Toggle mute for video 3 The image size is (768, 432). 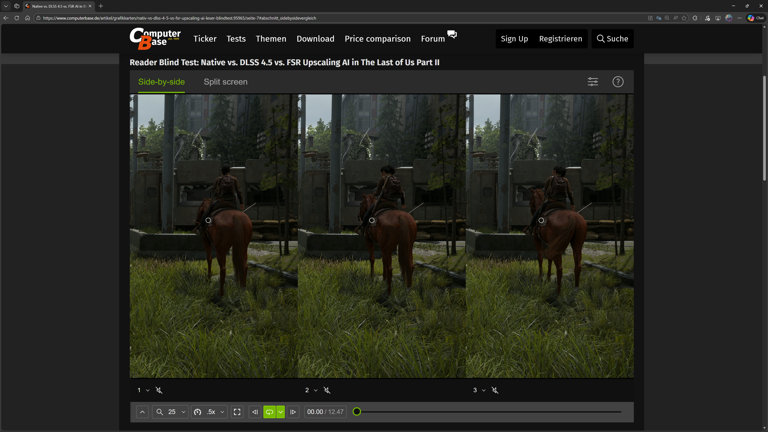[495, 390]
